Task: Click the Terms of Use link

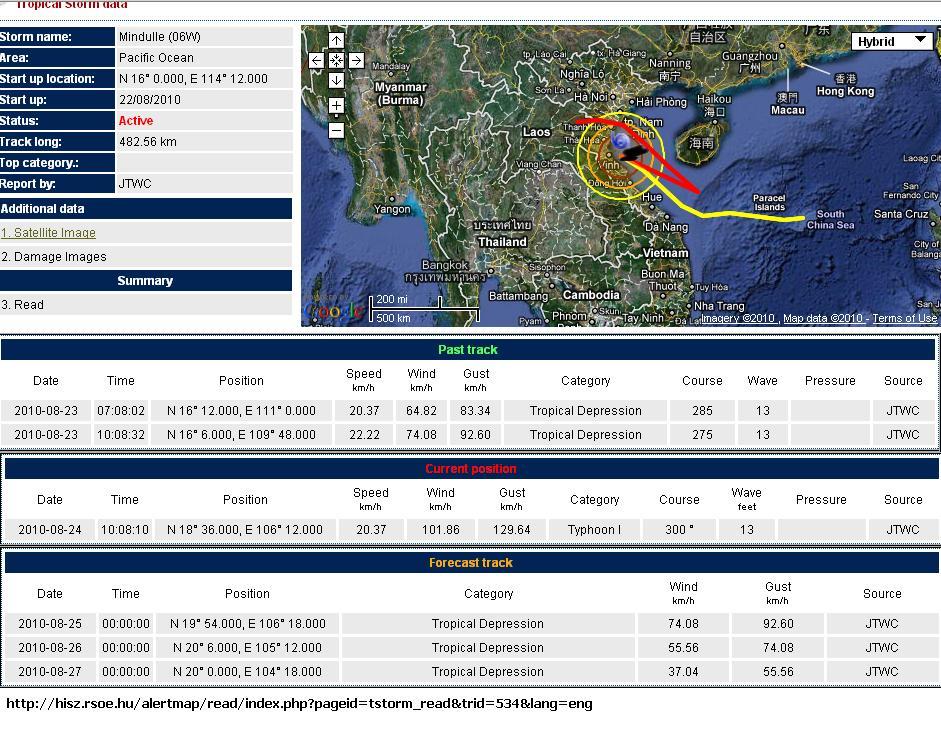Action: (x=904, y=319)
